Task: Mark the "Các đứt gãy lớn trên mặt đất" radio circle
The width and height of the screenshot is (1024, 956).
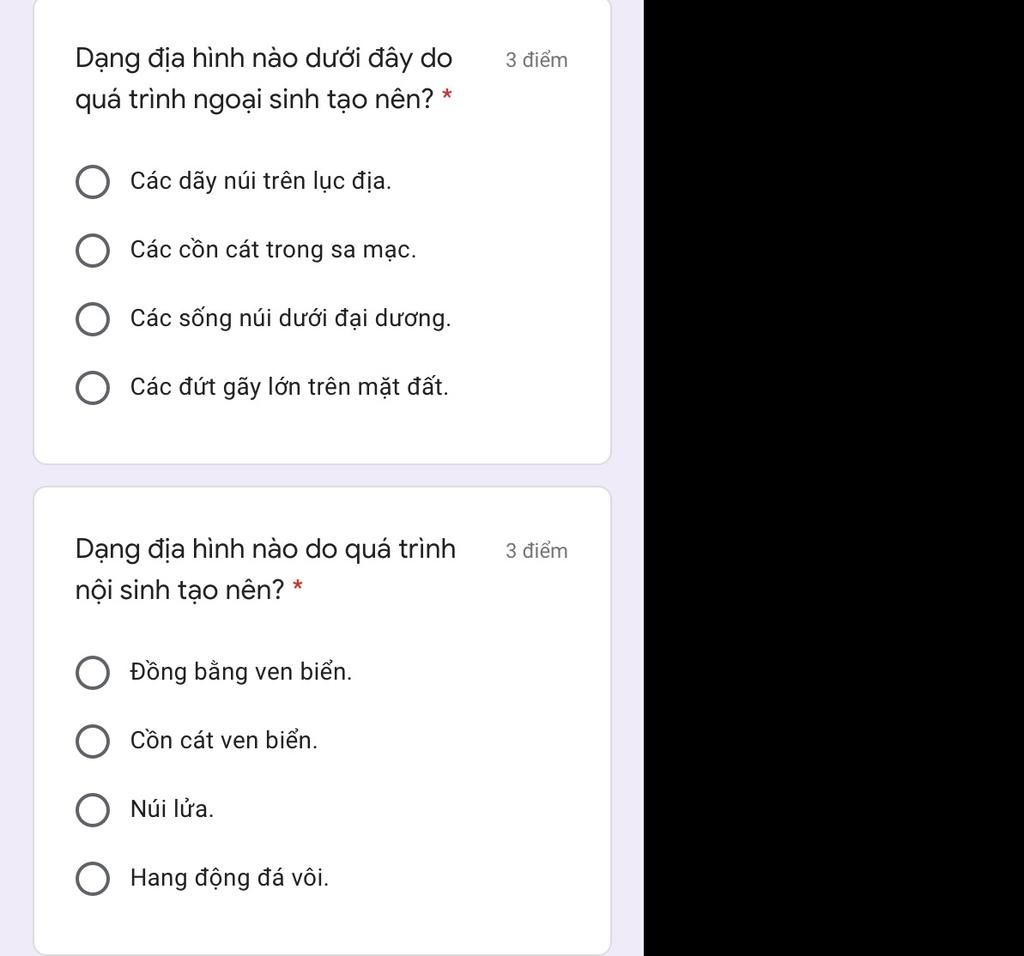Action: [93, 388]
